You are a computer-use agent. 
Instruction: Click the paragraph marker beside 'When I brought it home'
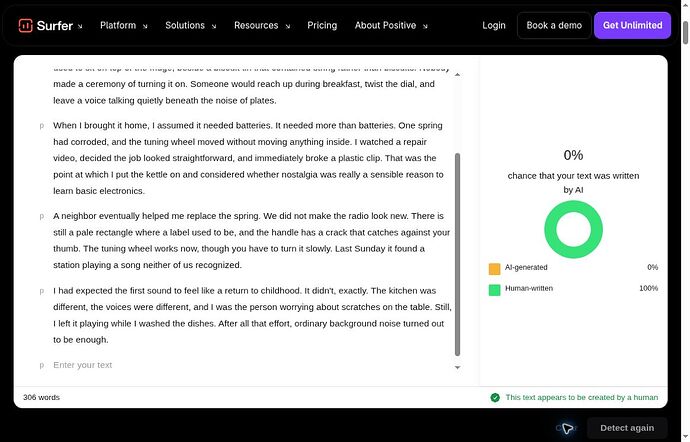click(42, 125)
